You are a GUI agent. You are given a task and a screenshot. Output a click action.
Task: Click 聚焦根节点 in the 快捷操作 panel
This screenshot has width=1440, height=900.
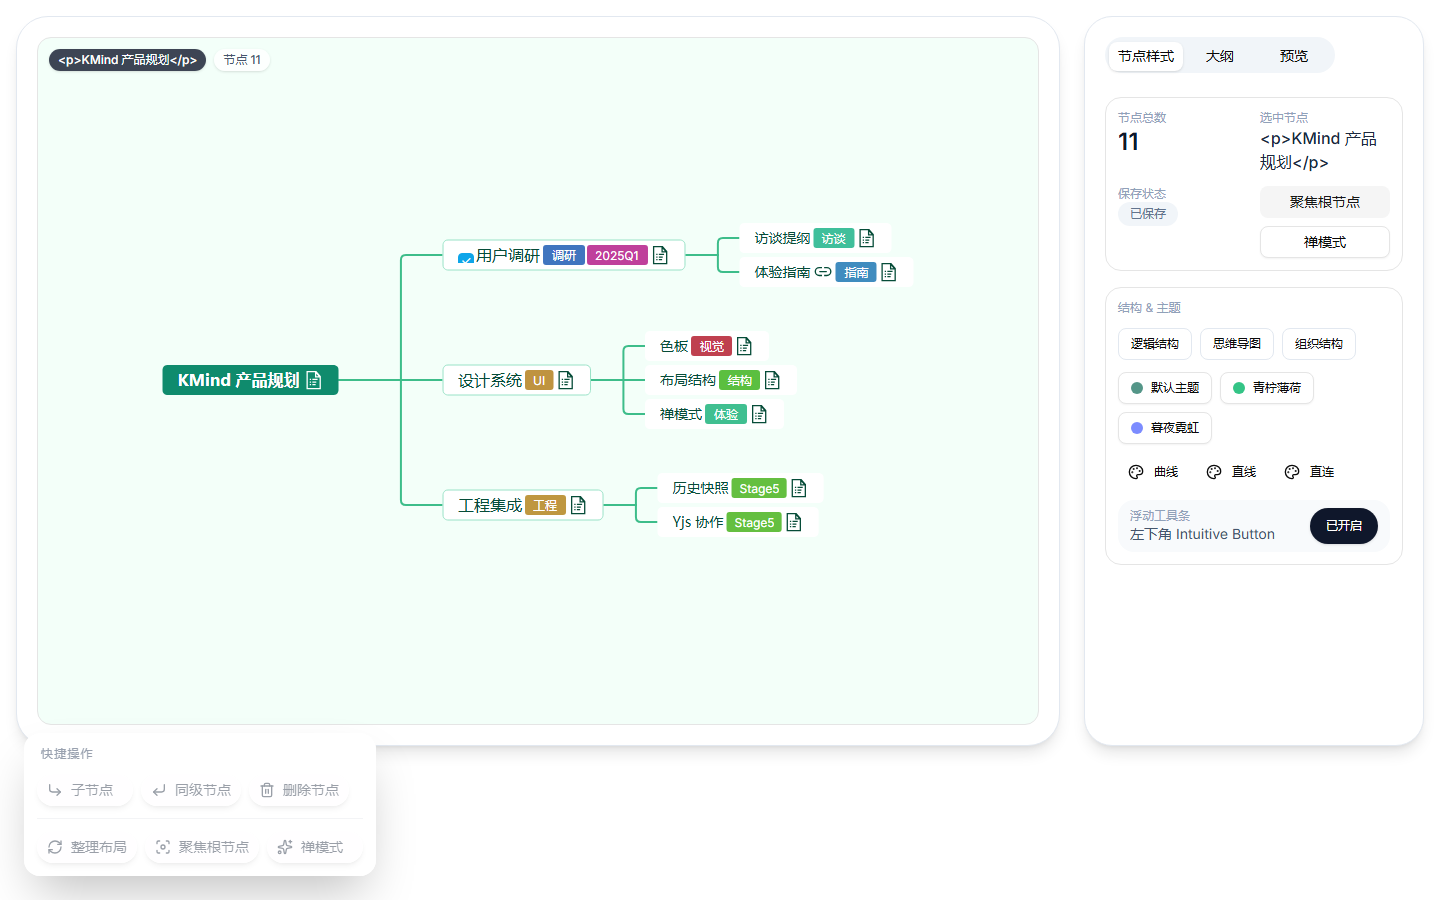(203, 847)
